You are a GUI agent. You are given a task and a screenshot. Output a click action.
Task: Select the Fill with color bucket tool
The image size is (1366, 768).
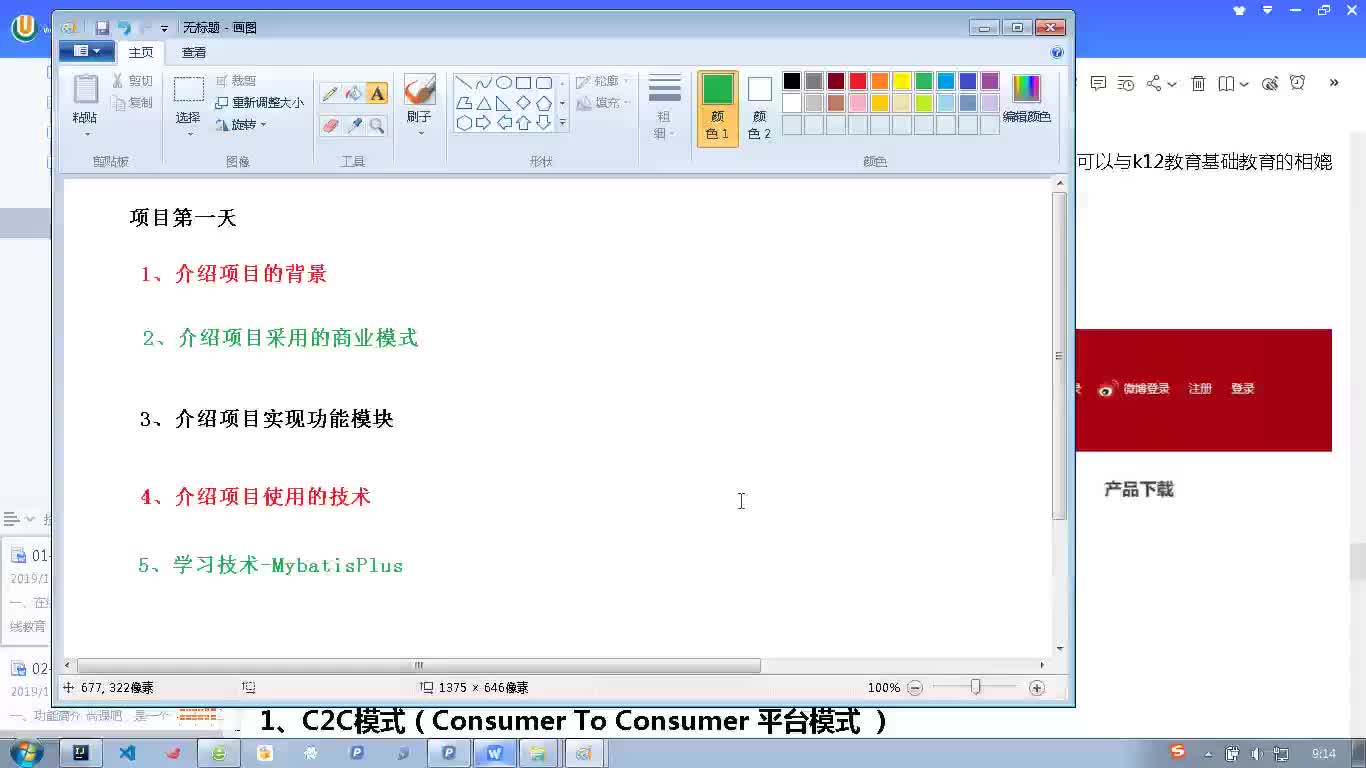coord(354,93)
